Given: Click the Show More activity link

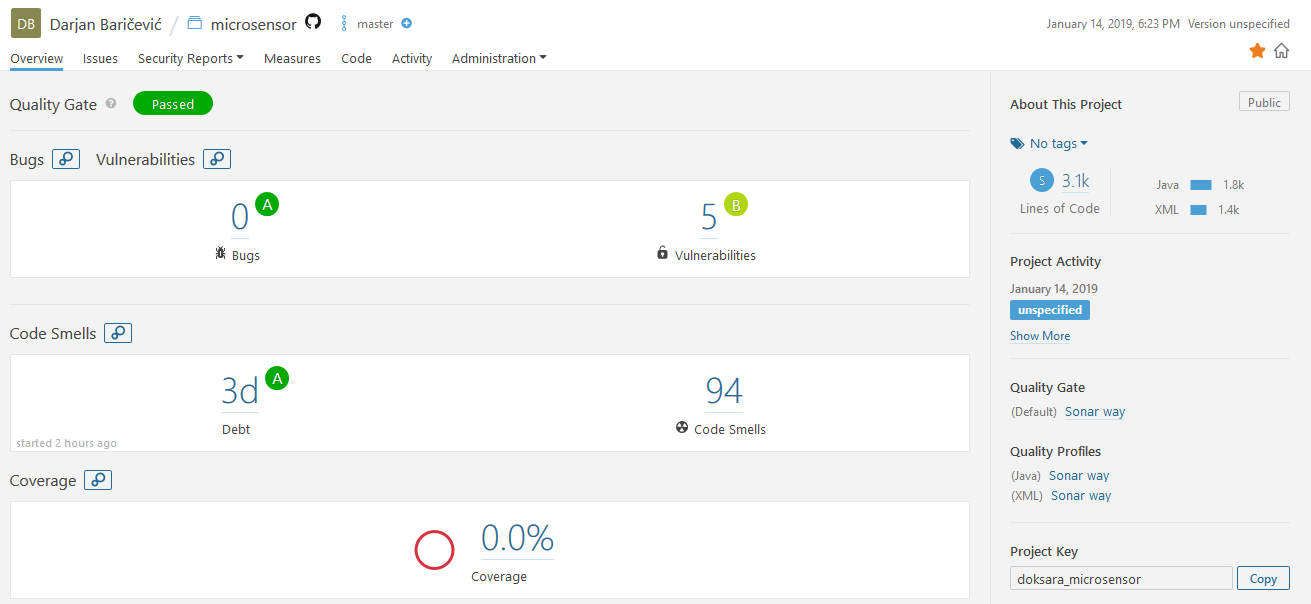Looking at the screenshot, I should [x=1040, y=336].
